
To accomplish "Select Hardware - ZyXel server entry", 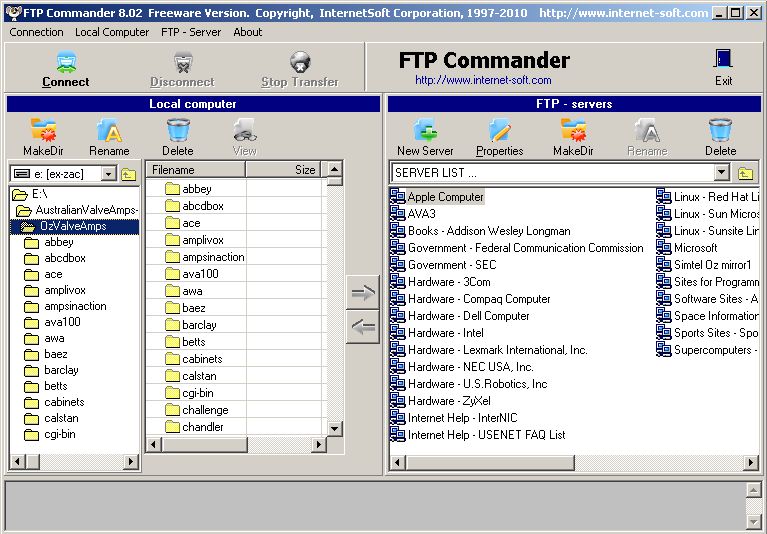I will pos(440,400).
